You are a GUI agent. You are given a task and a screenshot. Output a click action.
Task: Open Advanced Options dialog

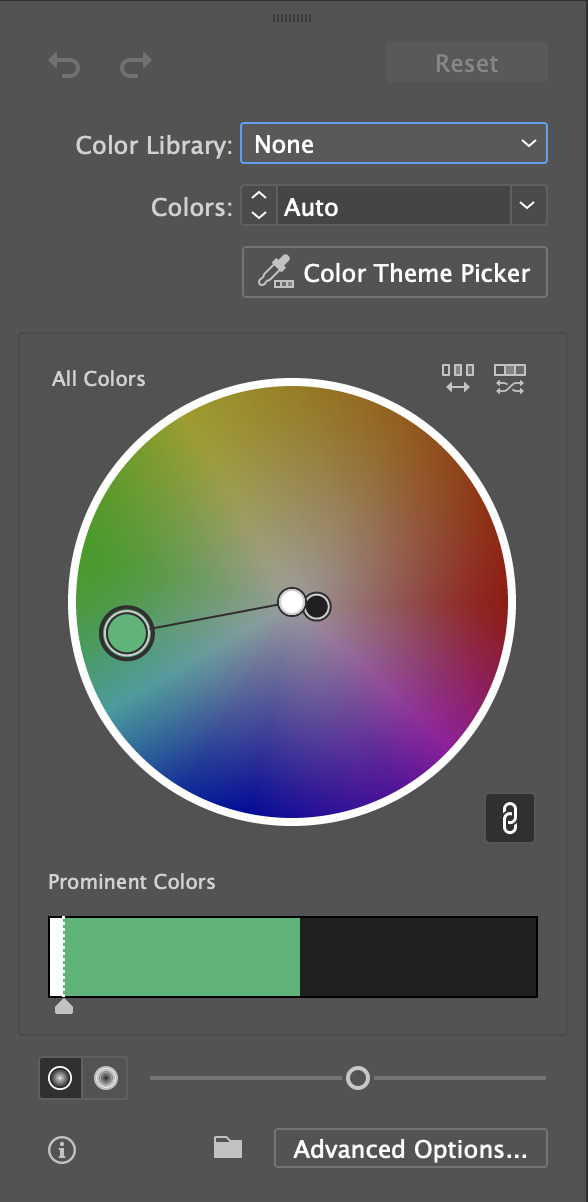[411, 1149]
